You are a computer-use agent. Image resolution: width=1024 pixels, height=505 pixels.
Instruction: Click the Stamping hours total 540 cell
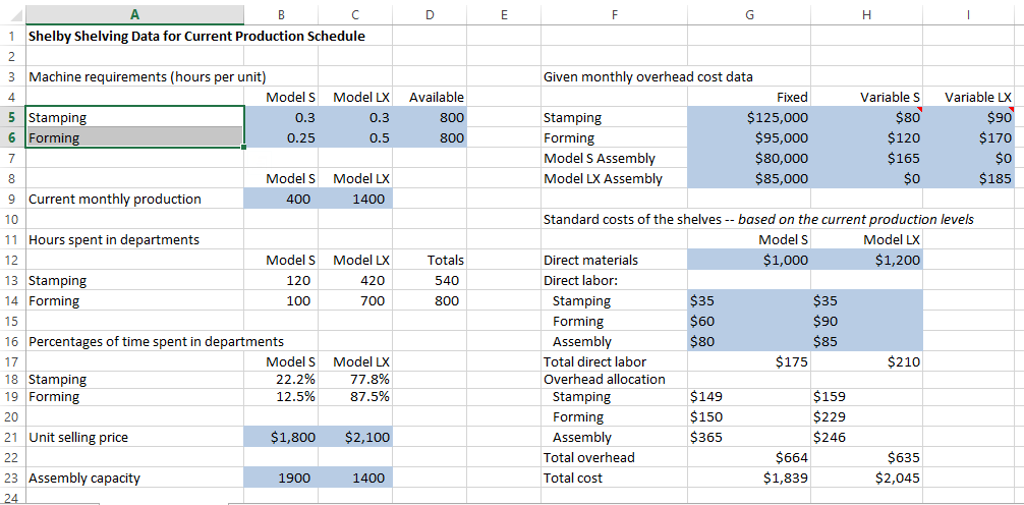430,281
